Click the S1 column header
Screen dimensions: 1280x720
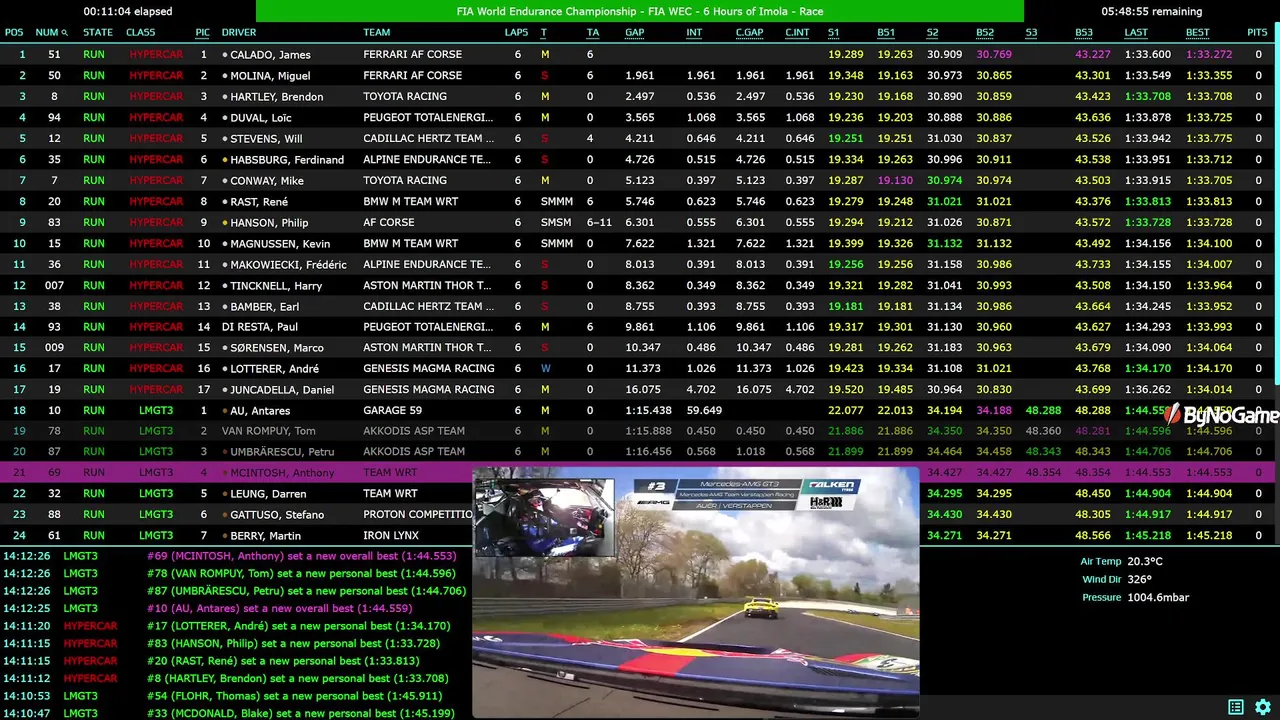tap(834, 33)
